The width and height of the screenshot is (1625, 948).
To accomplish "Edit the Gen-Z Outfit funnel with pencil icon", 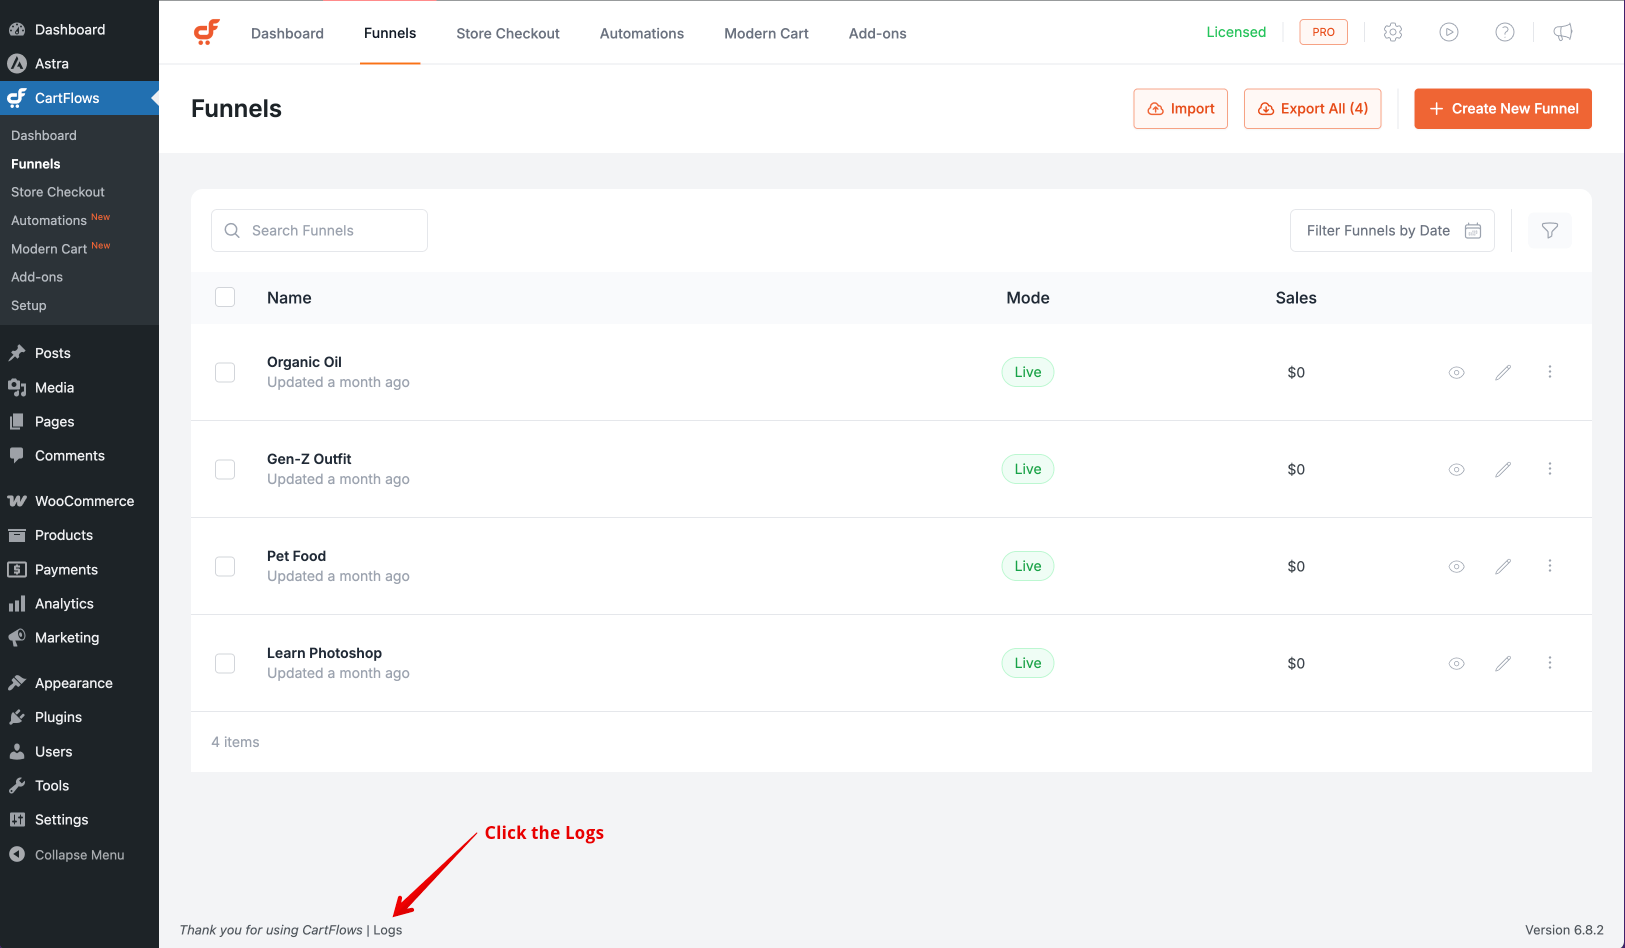I will point(1503,469).
